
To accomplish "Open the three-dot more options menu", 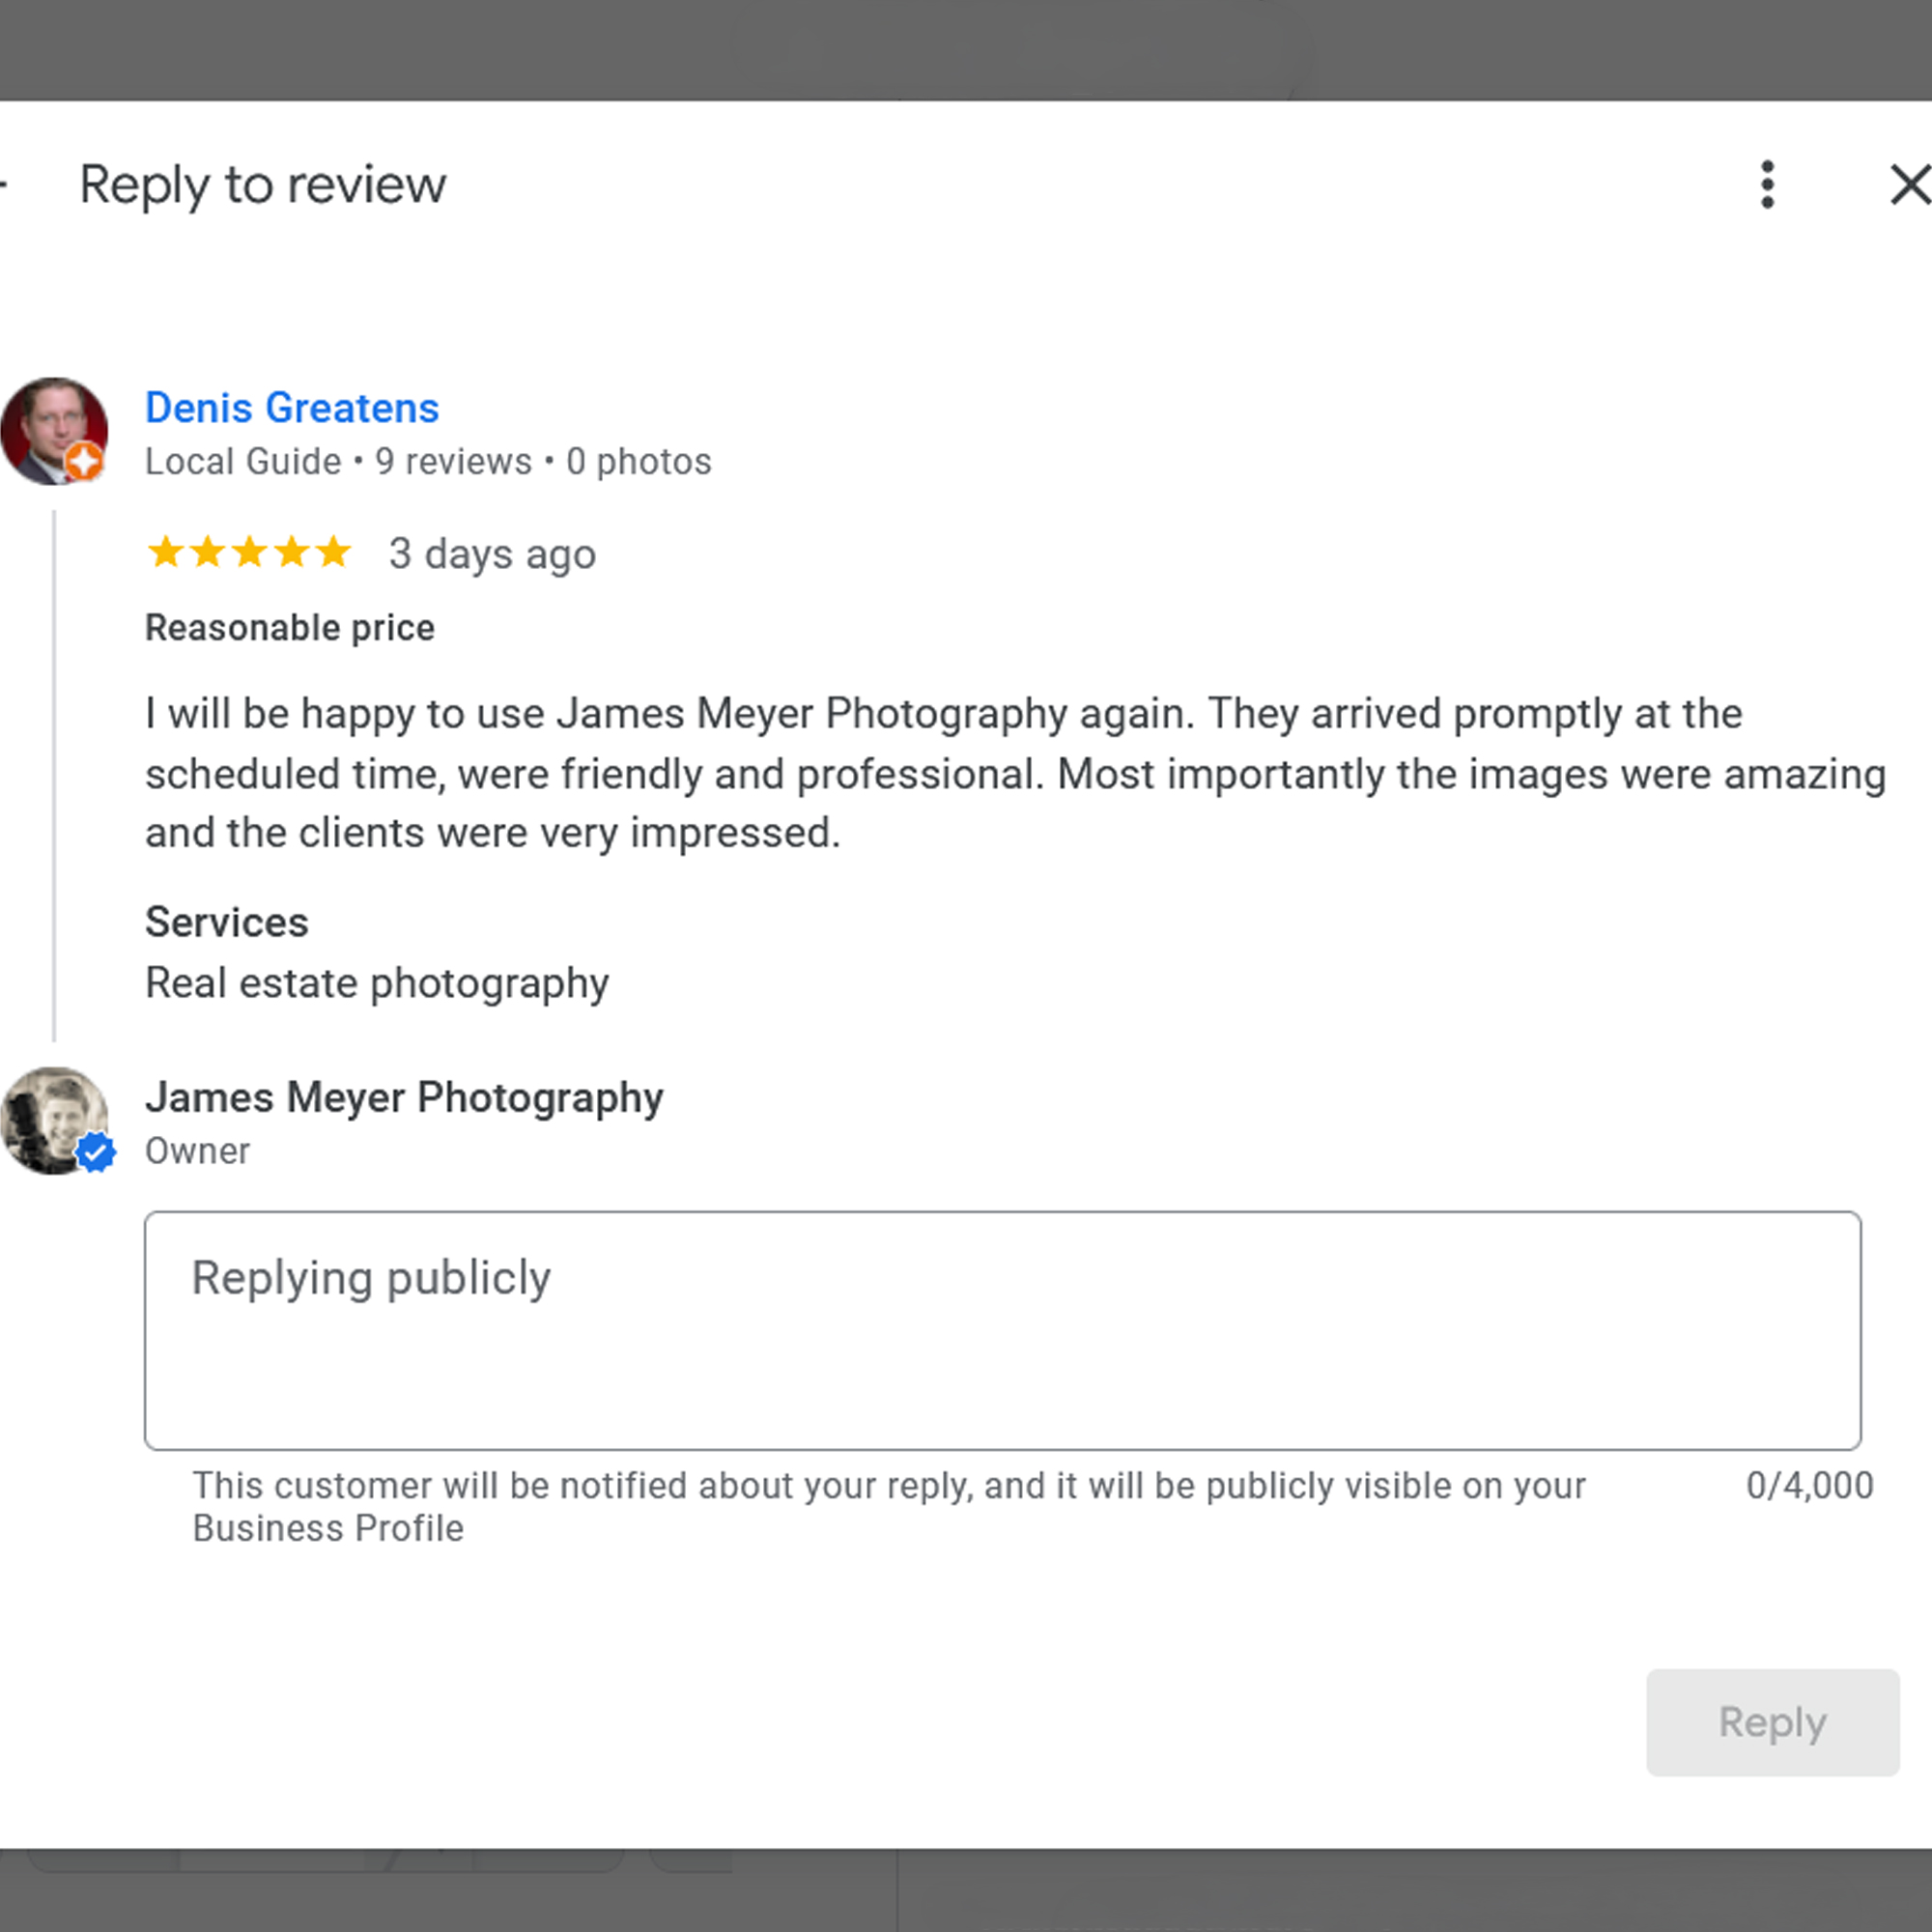I will tap(1767, 185).
